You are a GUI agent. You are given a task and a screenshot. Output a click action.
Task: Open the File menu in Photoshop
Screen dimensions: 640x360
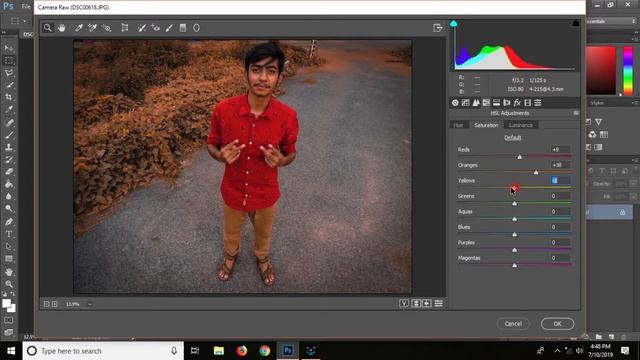(26, 6)
